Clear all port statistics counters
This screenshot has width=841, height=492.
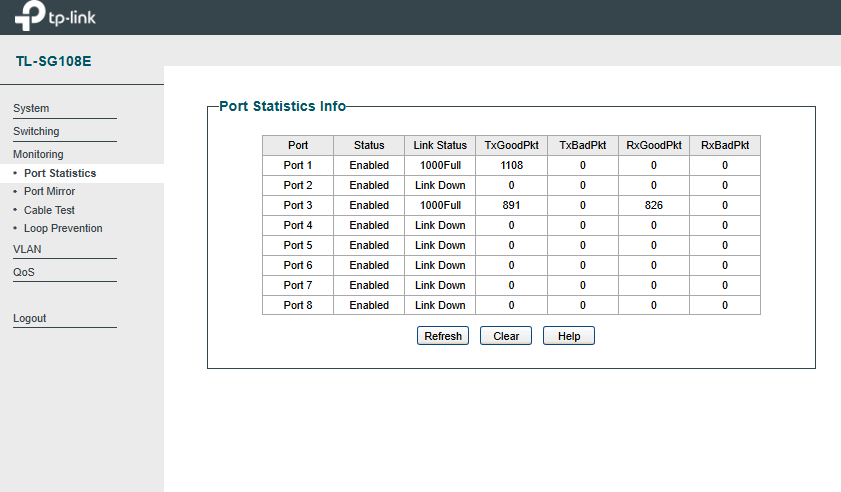[x=506, y=336]
